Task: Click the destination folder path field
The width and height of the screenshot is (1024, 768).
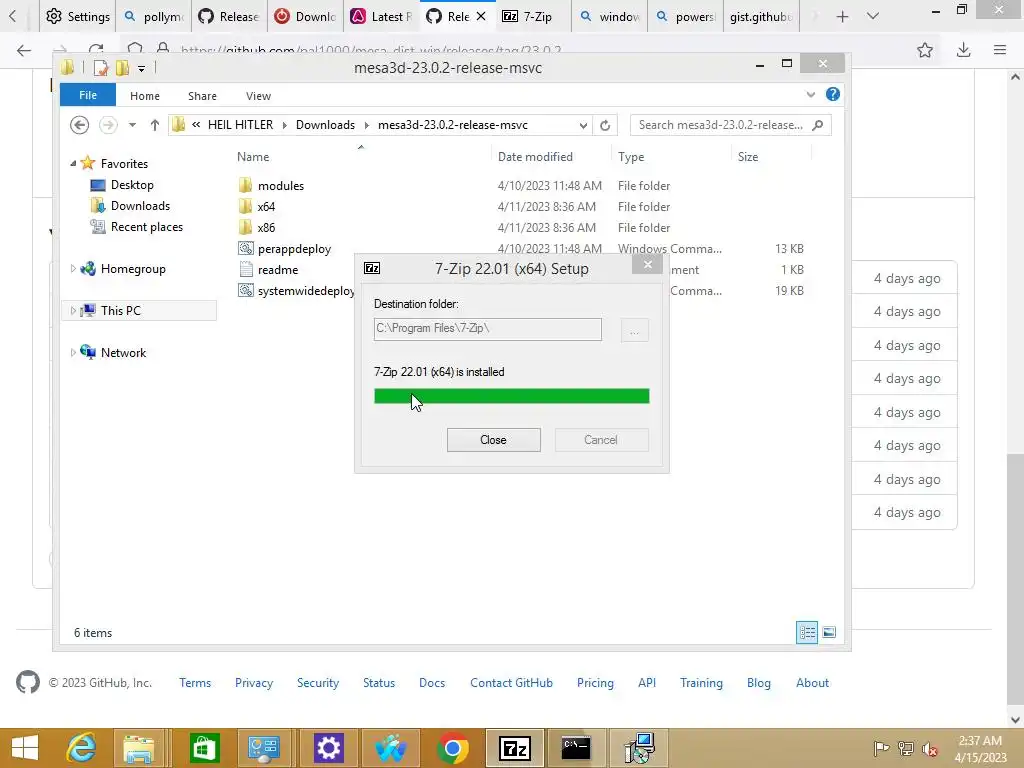Action: pos(488,329)
